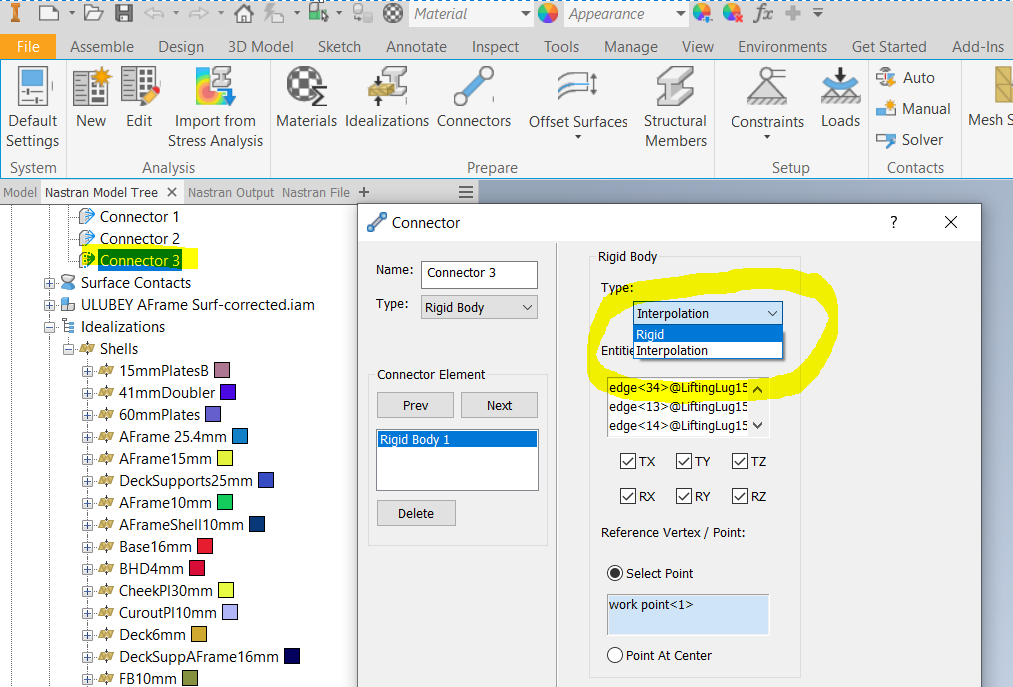Expand the Surface Contacts tree node

(x=49, y=283)
